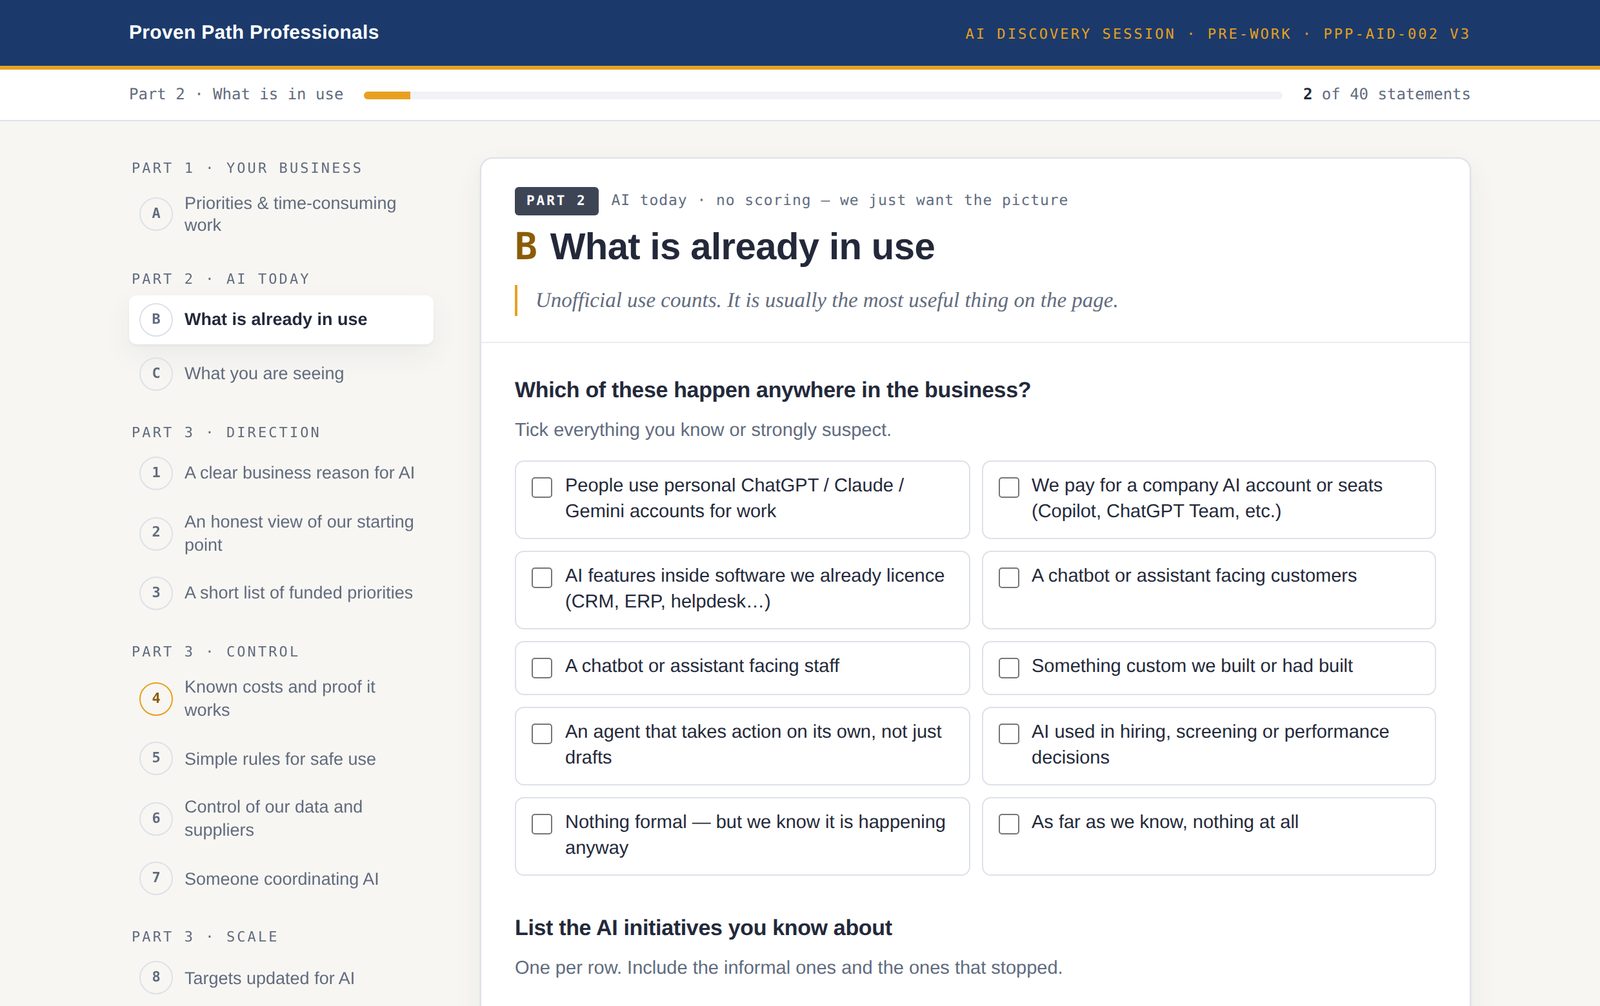Click the PART 1 · YOUR BUSINESS sidebar heading
The height and width of the screenshot is (1006, 1600).
pos(247,167)
